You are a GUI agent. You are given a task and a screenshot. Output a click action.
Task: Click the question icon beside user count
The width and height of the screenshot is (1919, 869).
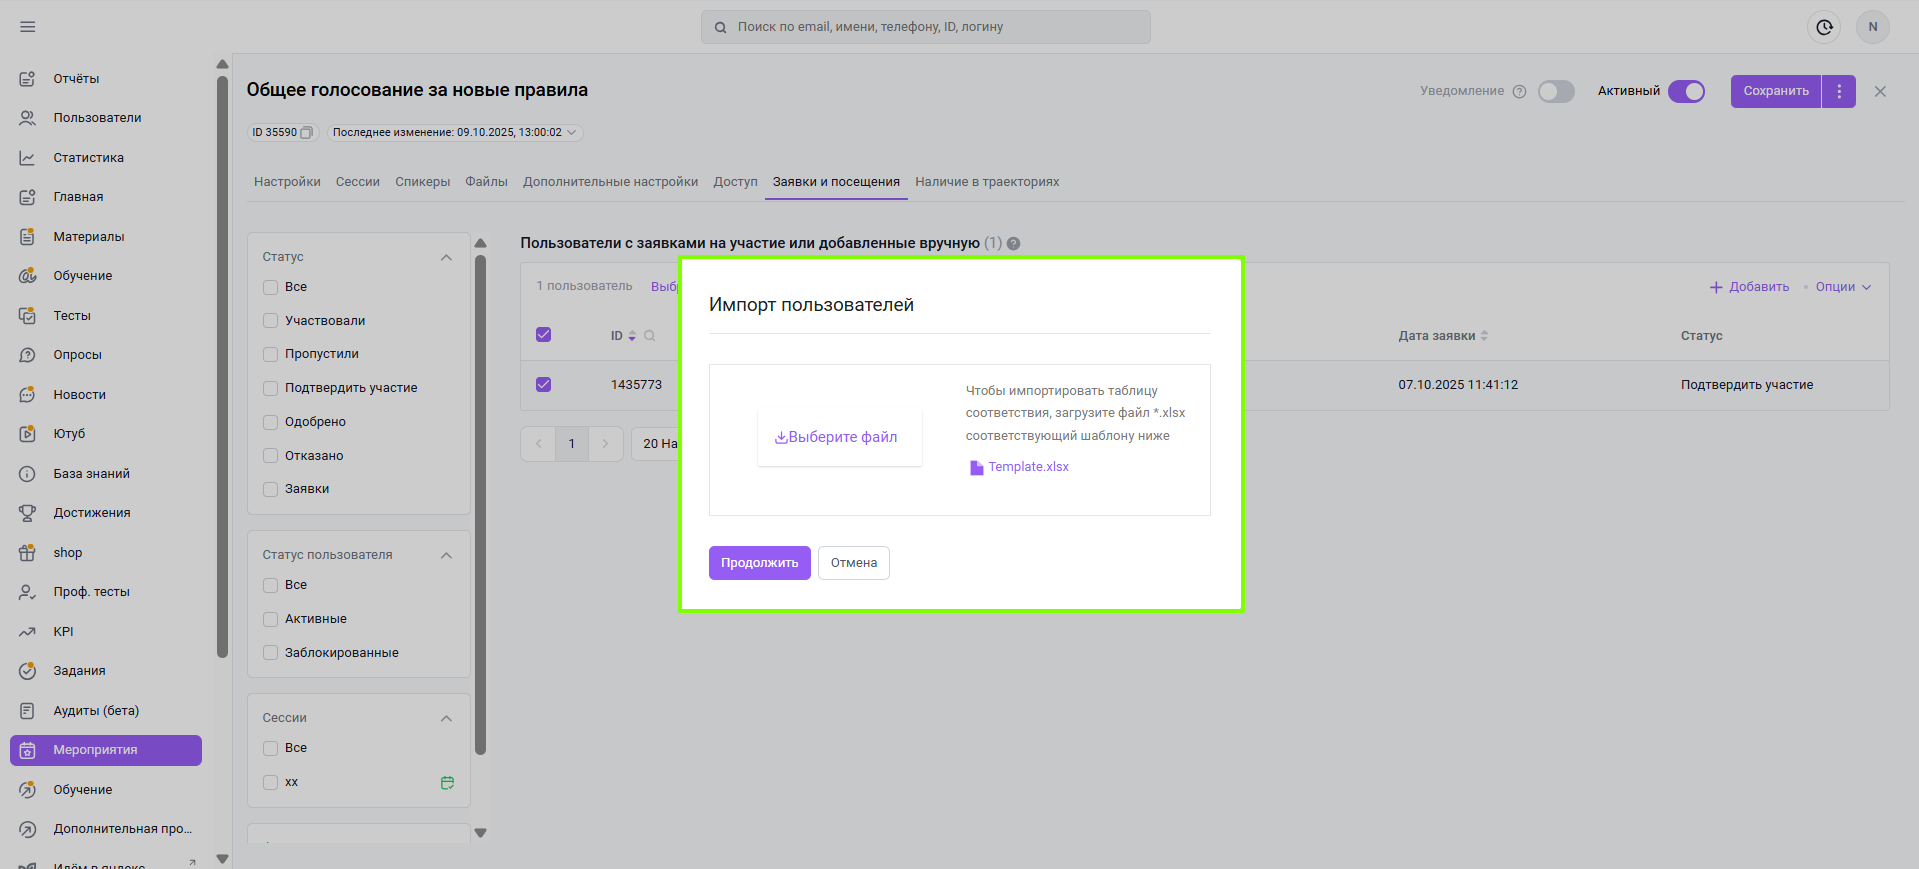(1013, 243)
